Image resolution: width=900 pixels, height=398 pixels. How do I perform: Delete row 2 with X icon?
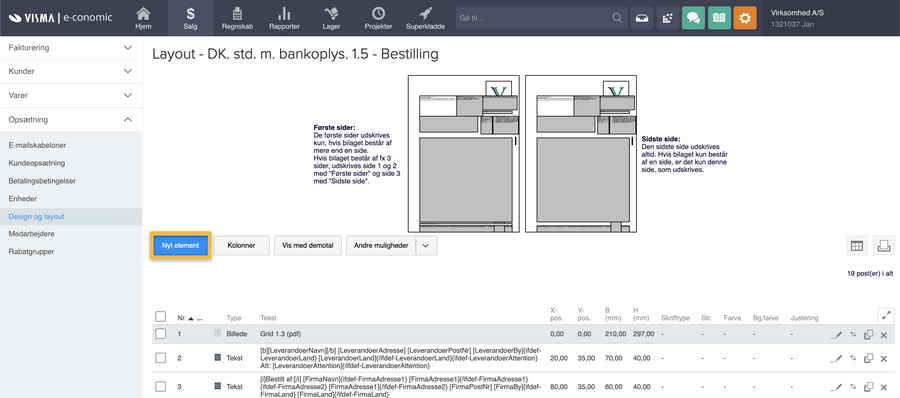(x=884, y=358)
